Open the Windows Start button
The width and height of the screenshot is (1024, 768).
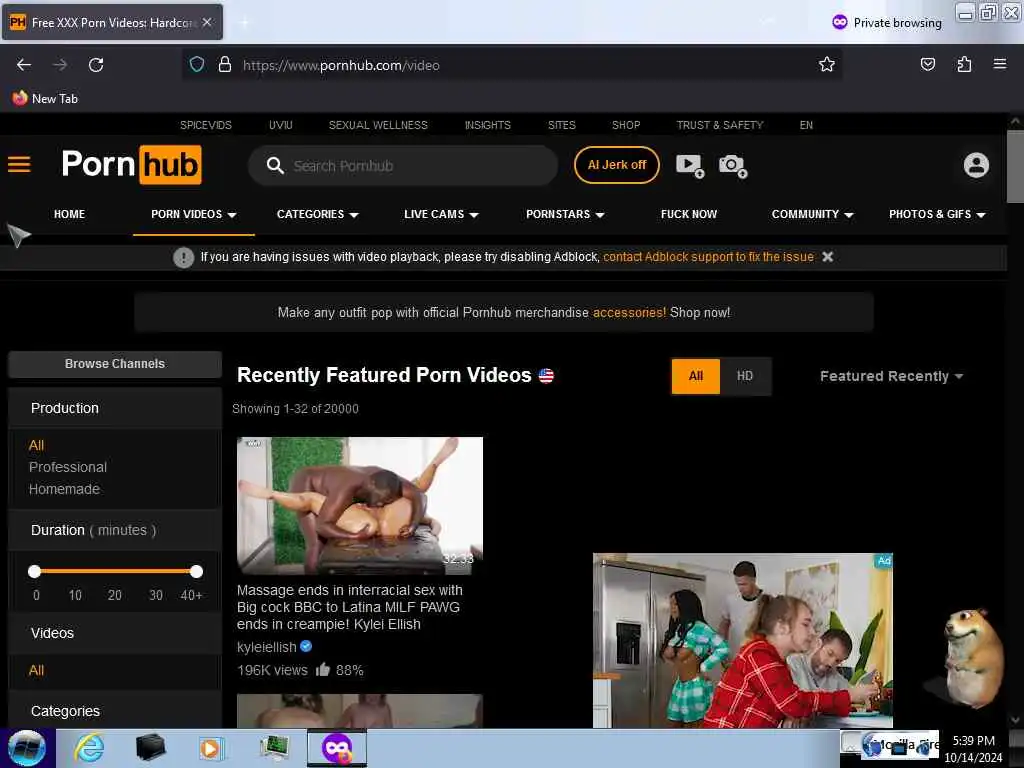pyautogui.click(x=27, y=748)
